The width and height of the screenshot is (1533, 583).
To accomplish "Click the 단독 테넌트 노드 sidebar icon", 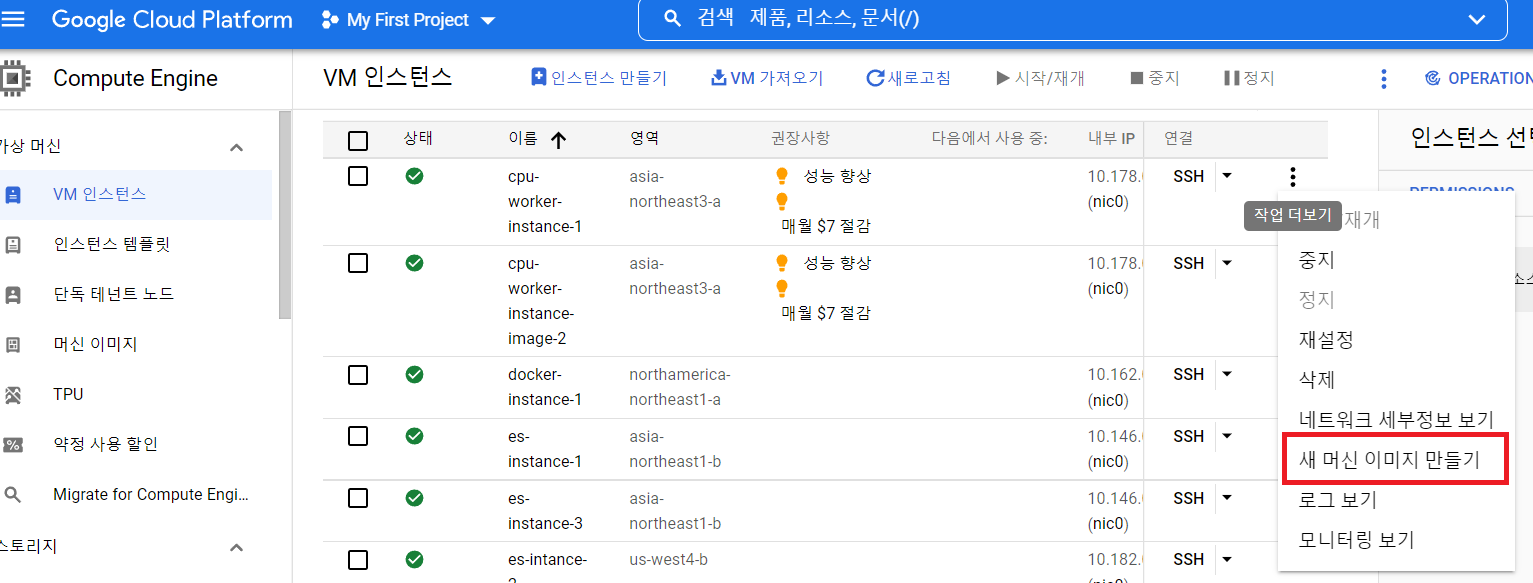I will [13, 294].
